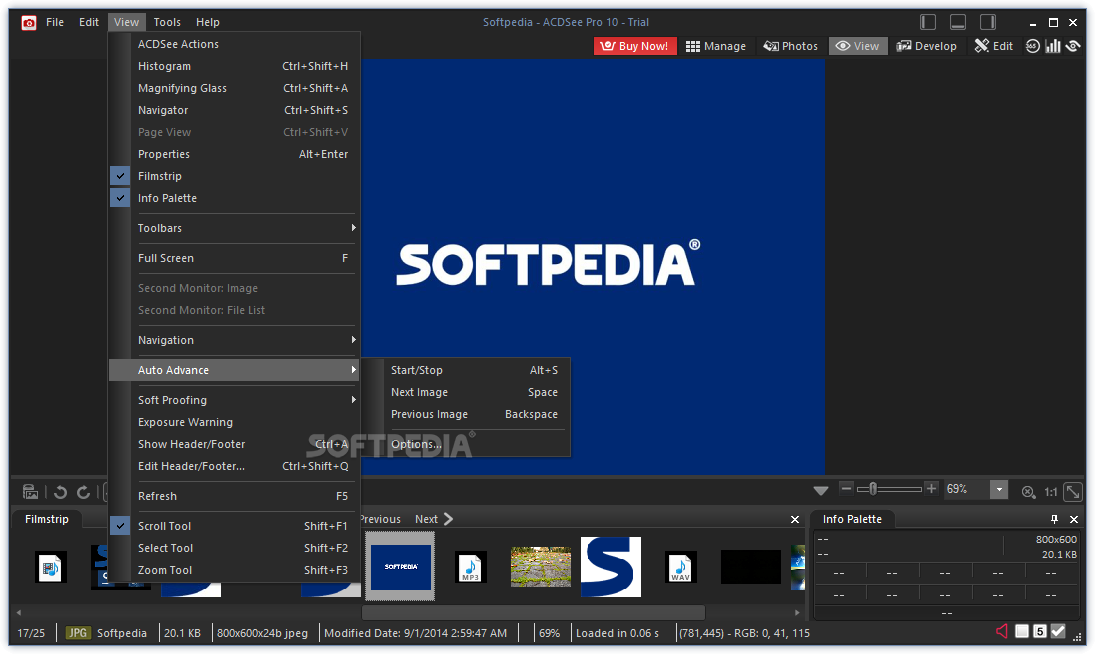Click the JPG format badge in status bar

pyautogui.click(x=78, y=633)
